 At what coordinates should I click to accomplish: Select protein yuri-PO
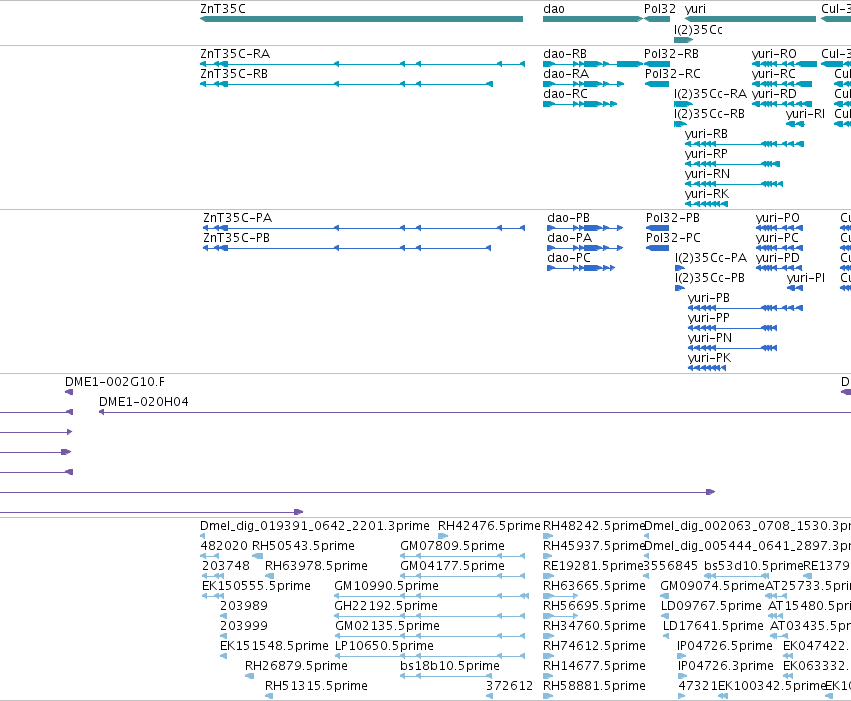coord(779,228)
